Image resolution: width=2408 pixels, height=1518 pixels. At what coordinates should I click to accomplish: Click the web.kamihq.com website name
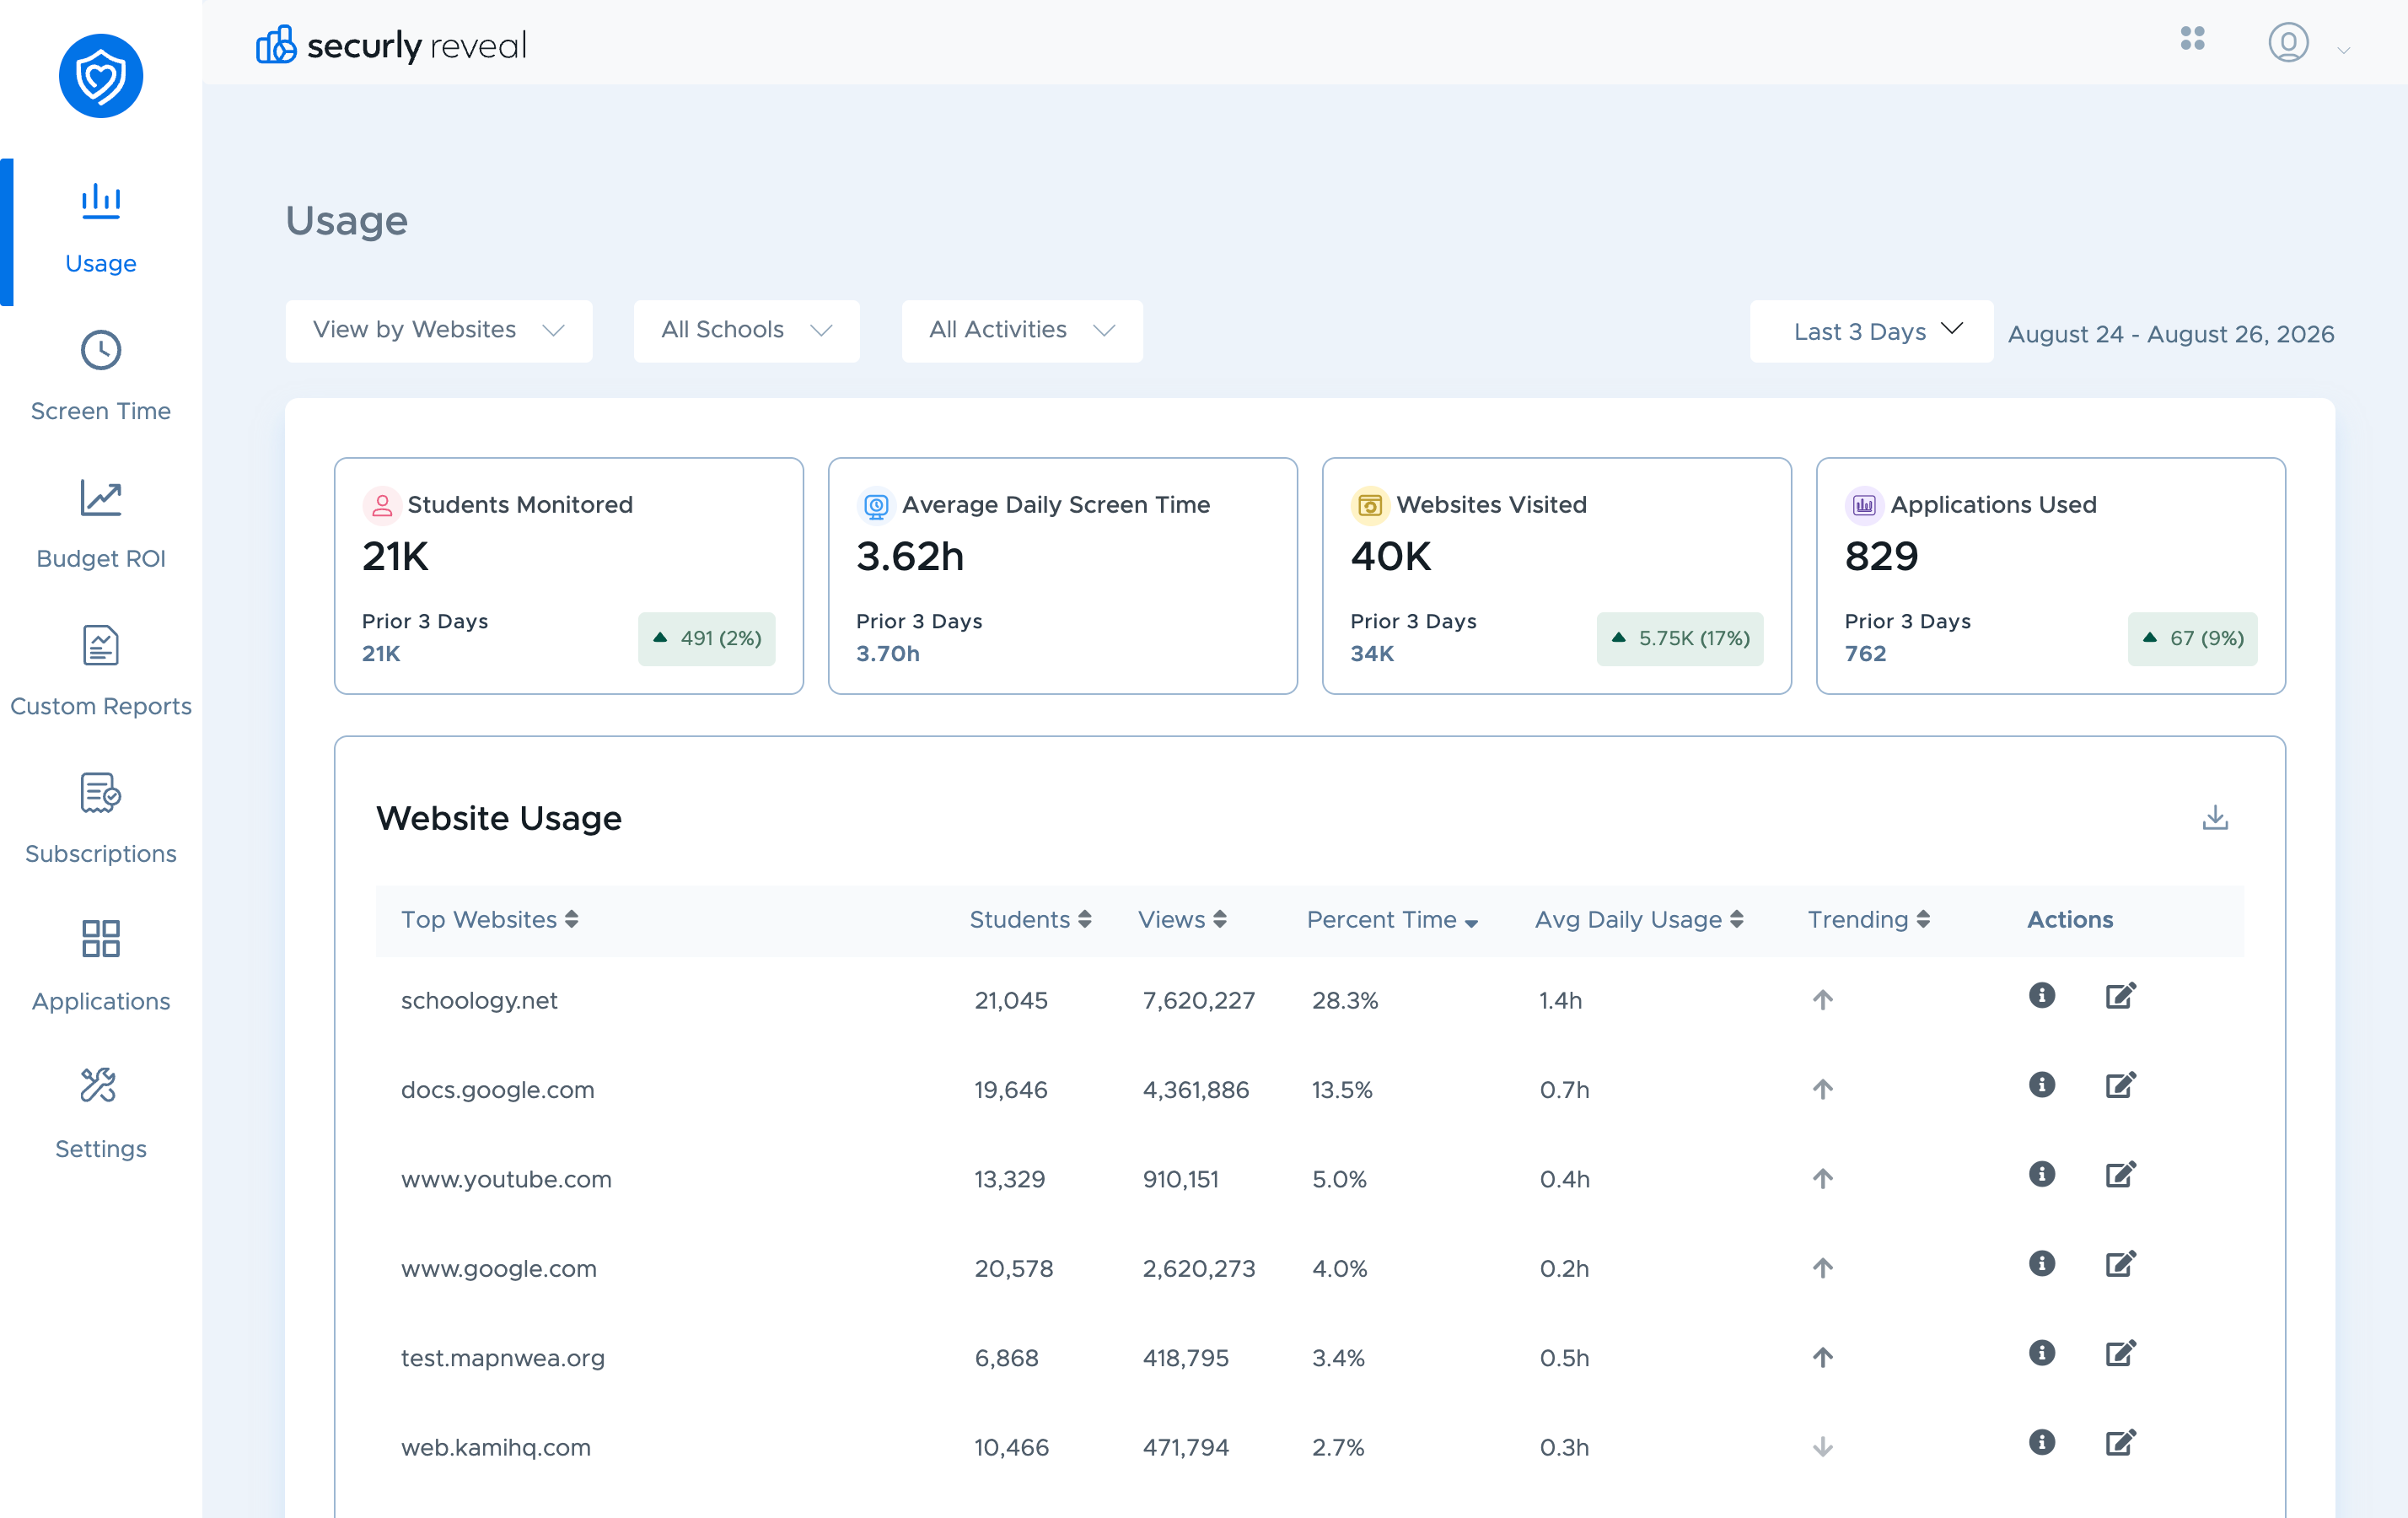pyautogui.click(x=496, y=1447)
